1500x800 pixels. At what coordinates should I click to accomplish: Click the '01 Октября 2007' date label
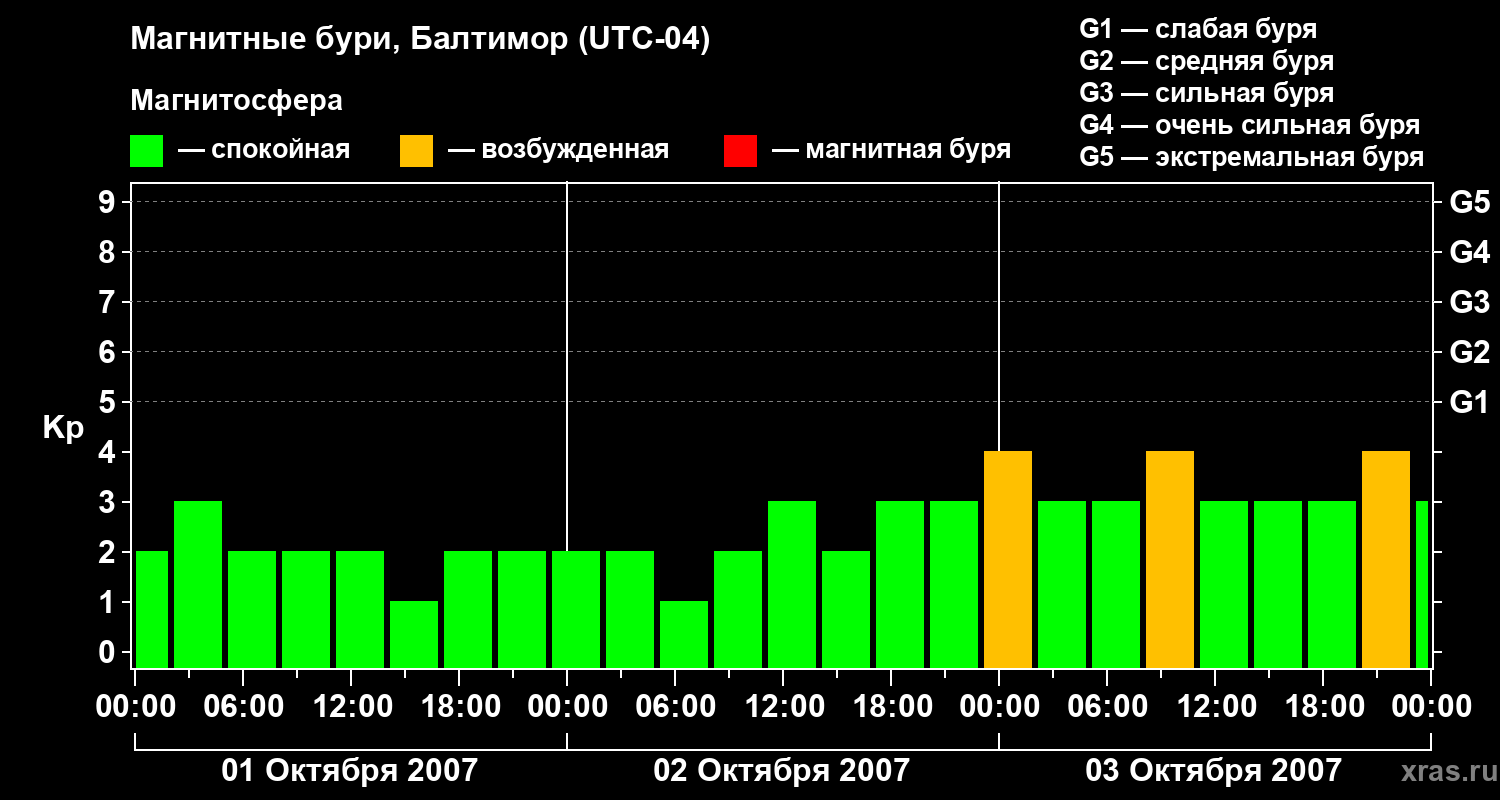pyautogui.click(x=350, y=771)
